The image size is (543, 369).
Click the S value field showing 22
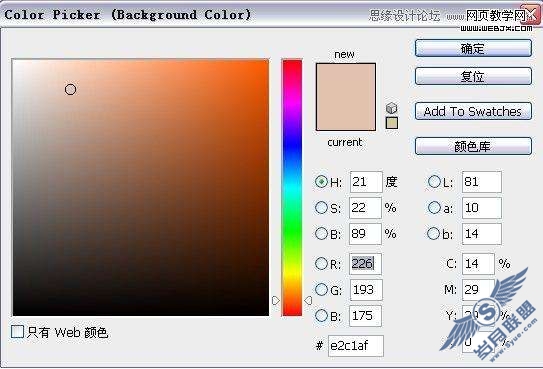click(365, 208)
